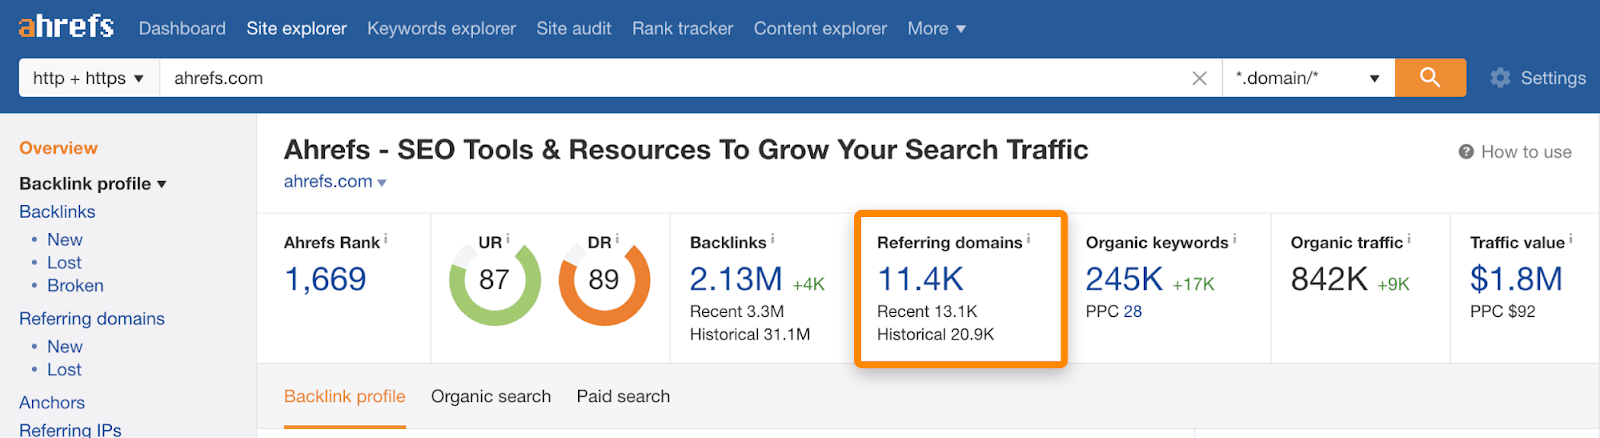The width and height of the screenshot is (1600, 438).
Task: Click info icon next to Referring domains
Action: point(1028,240)
